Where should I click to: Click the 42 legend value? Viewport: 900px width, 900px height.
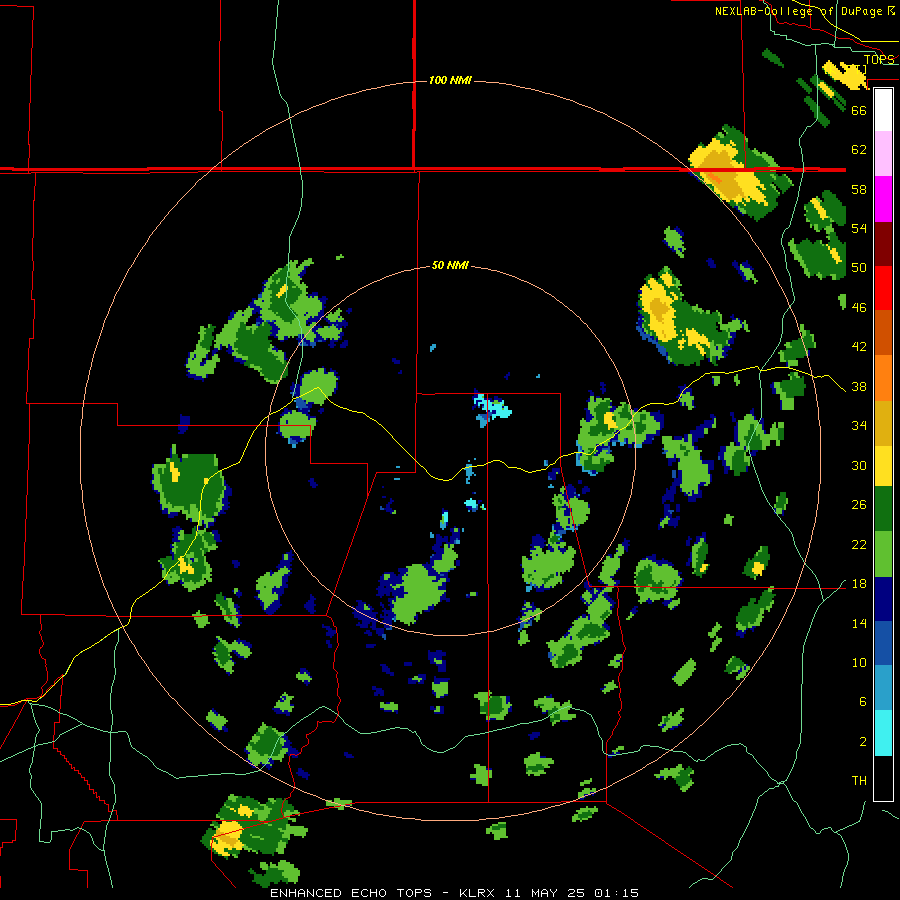point(859,347)
